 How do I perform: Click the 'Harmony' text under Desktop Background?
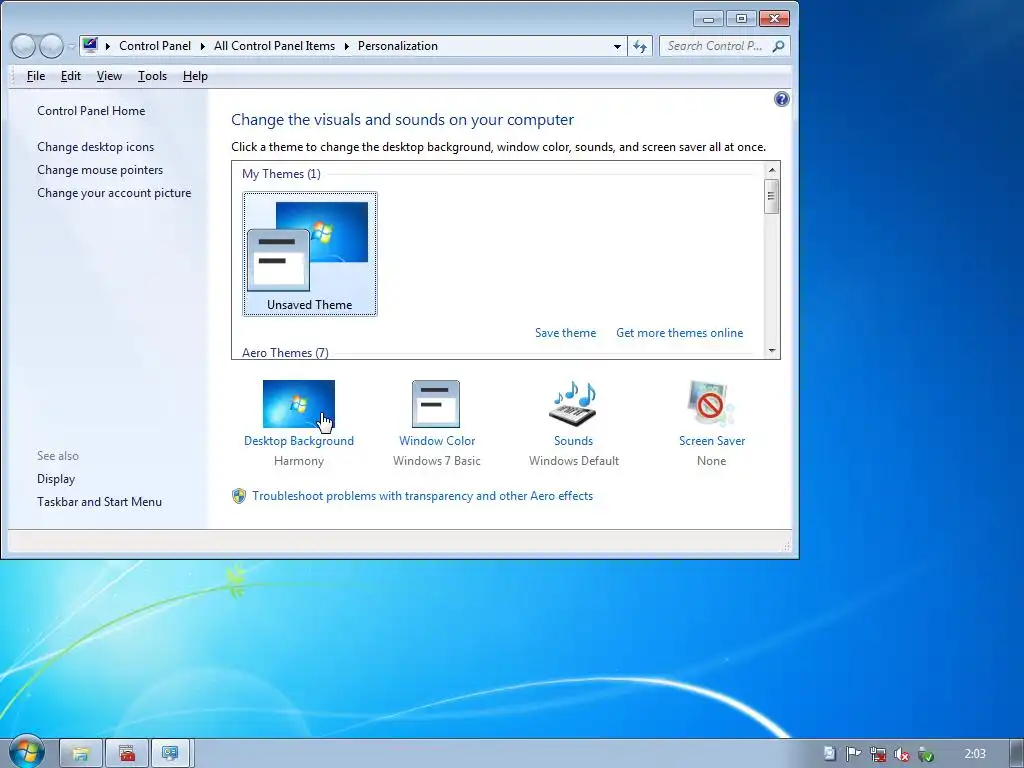(298, 460)
